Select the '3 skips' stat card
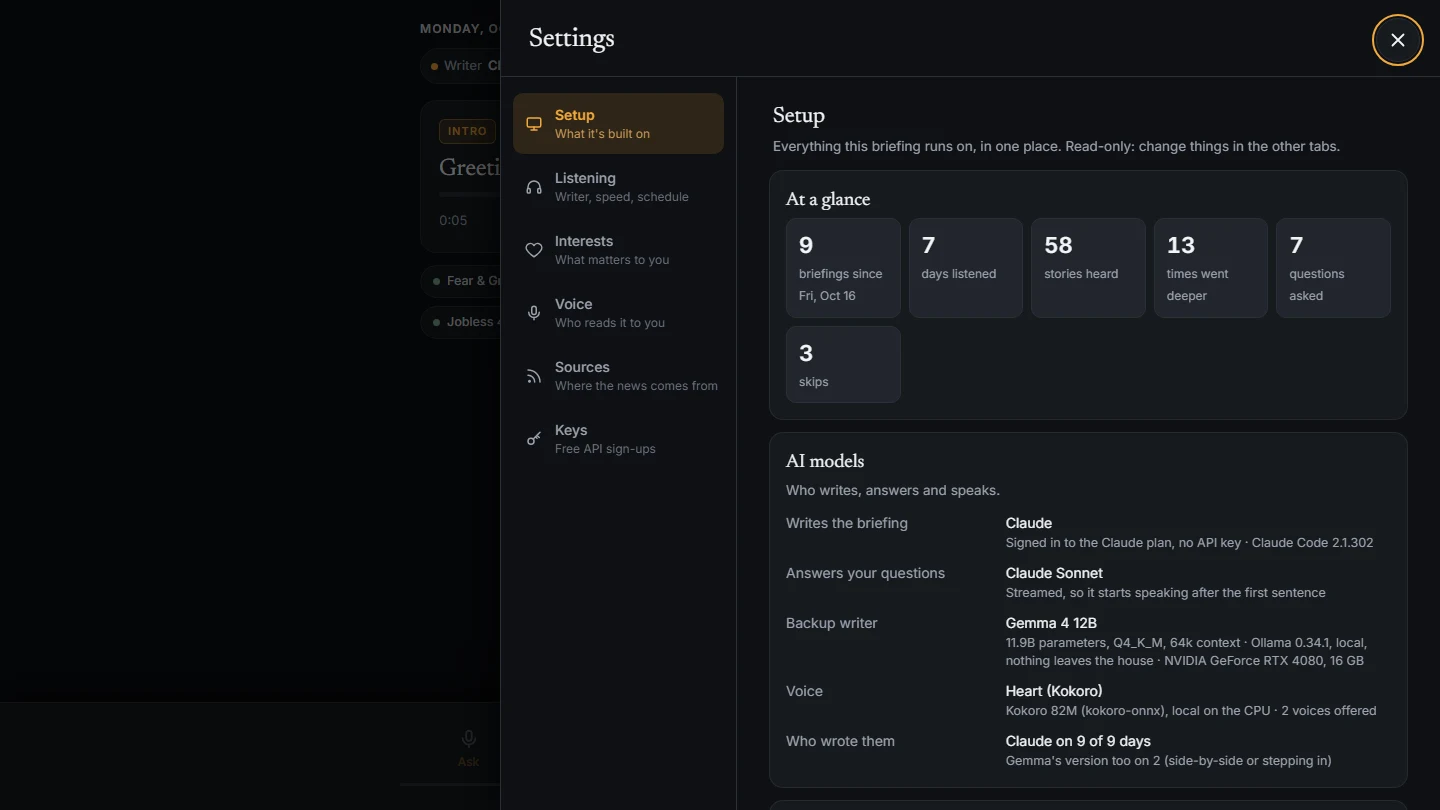 coord(843,364)
